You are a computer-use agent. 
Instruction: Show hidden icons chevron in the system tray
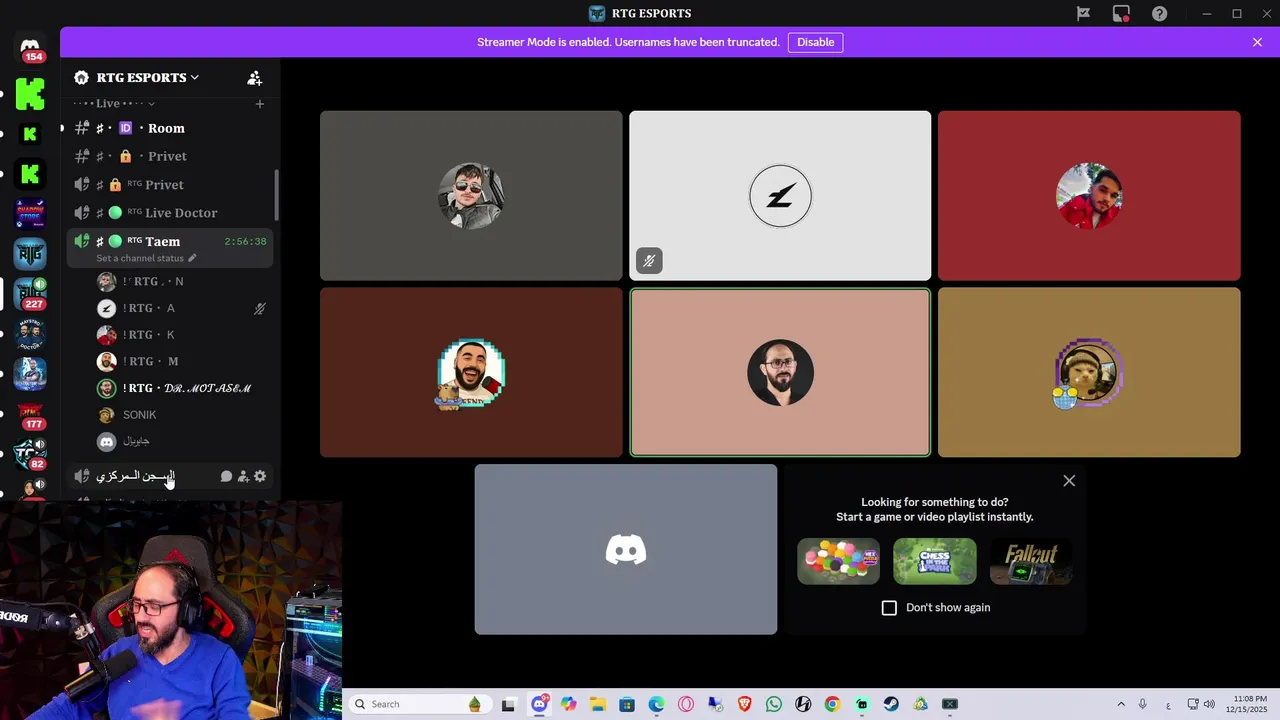point(1120,704)
